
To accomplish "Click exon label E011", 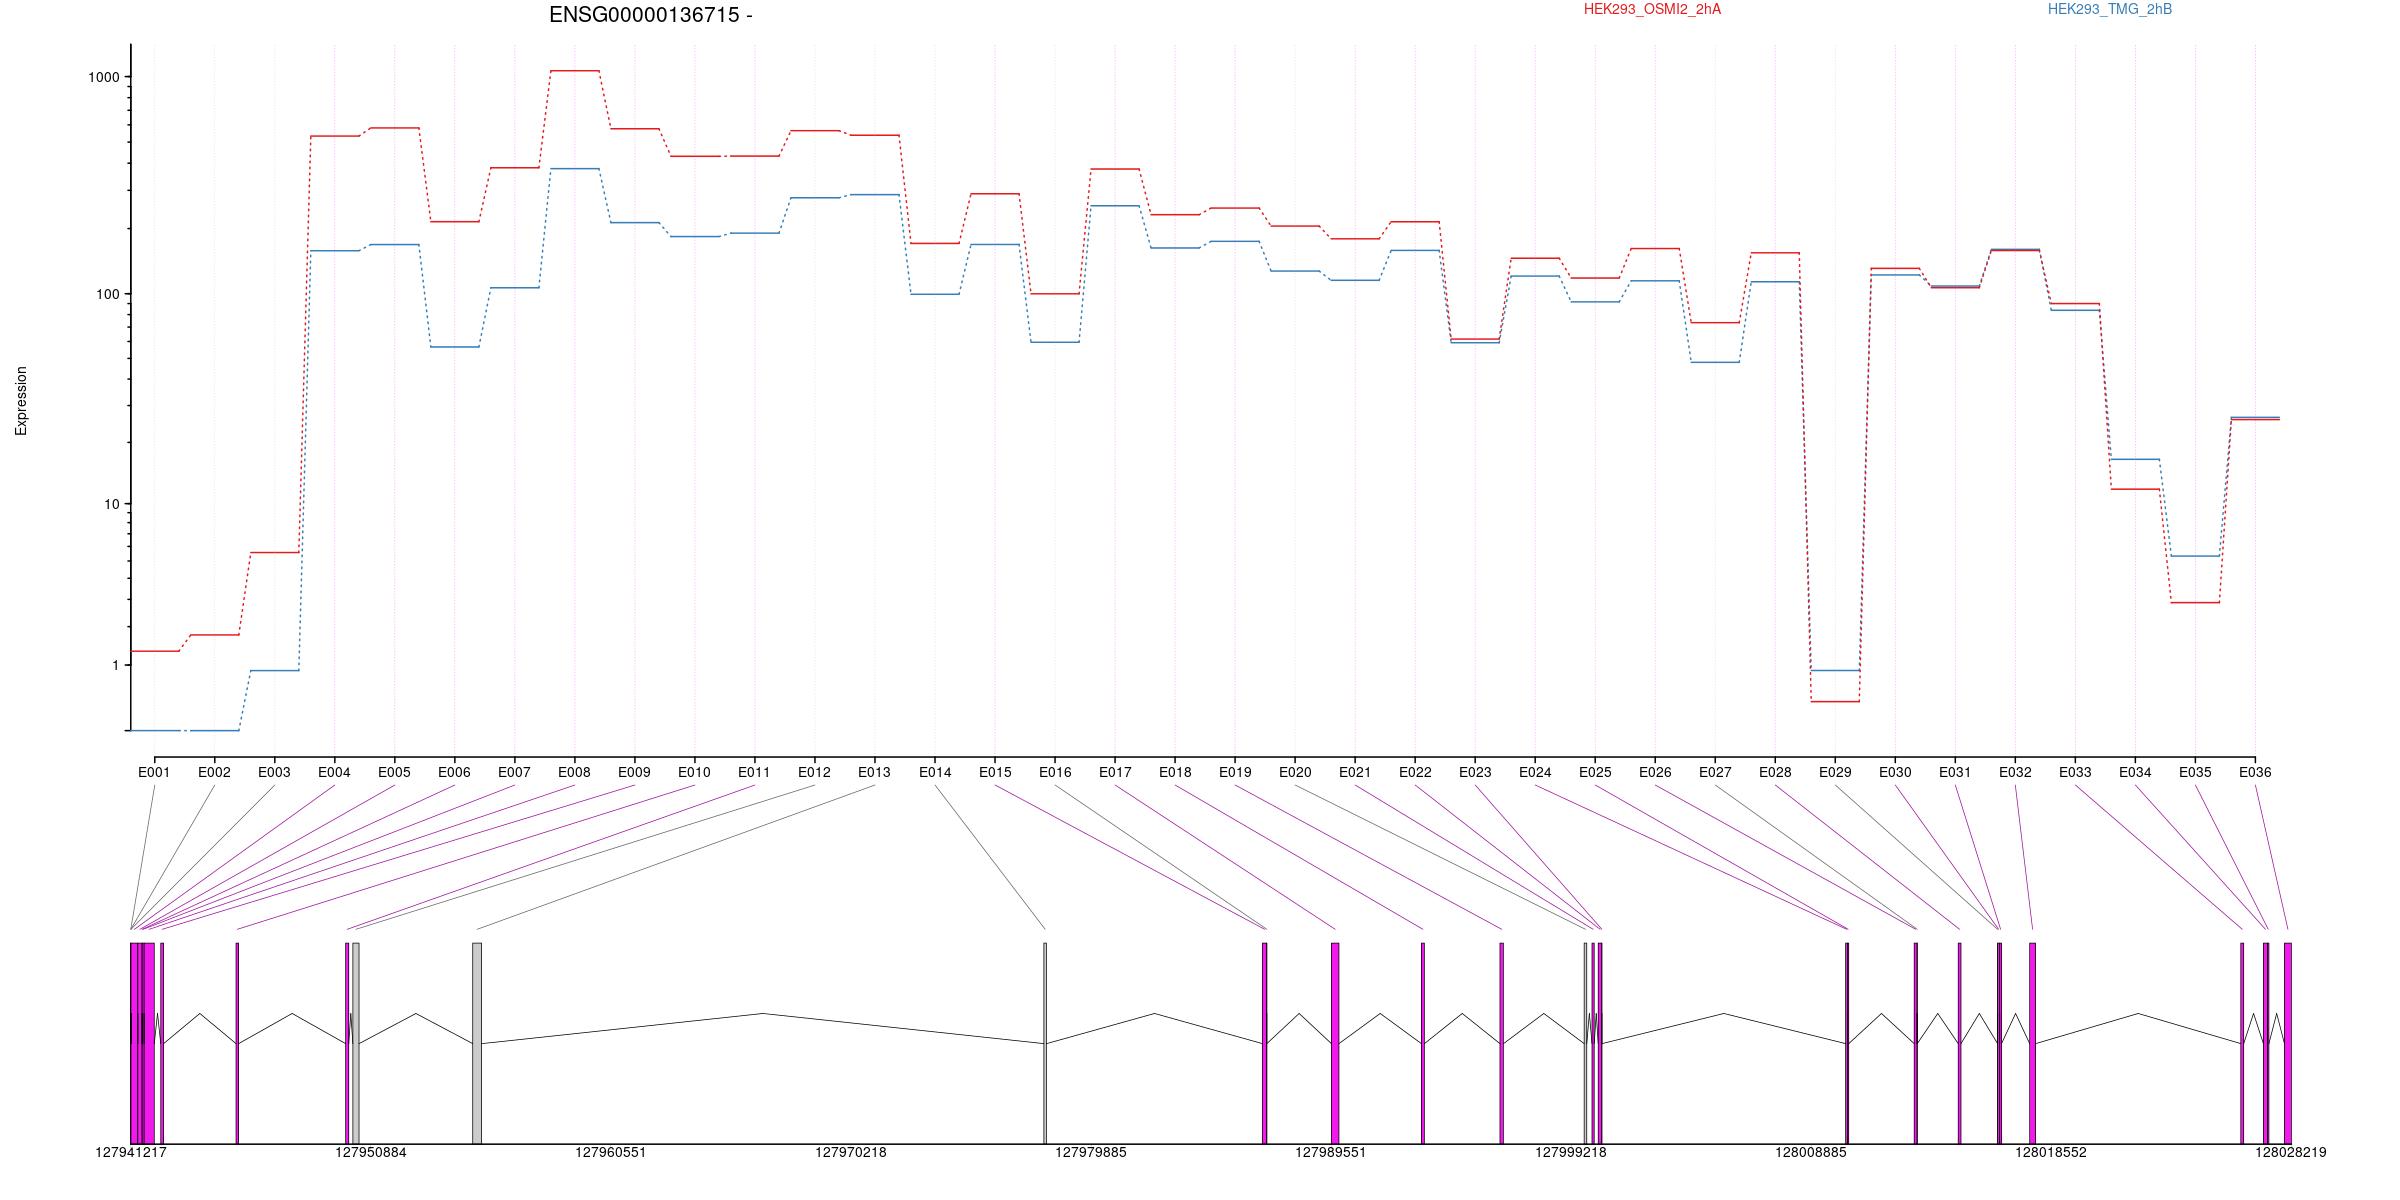I will tap(754, 772).
